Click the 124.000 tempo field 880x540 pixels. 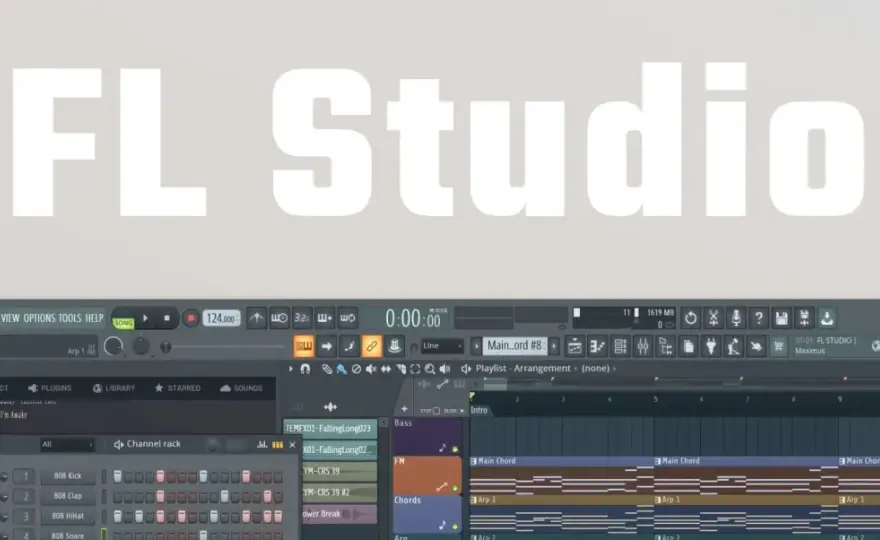point(221,319)
